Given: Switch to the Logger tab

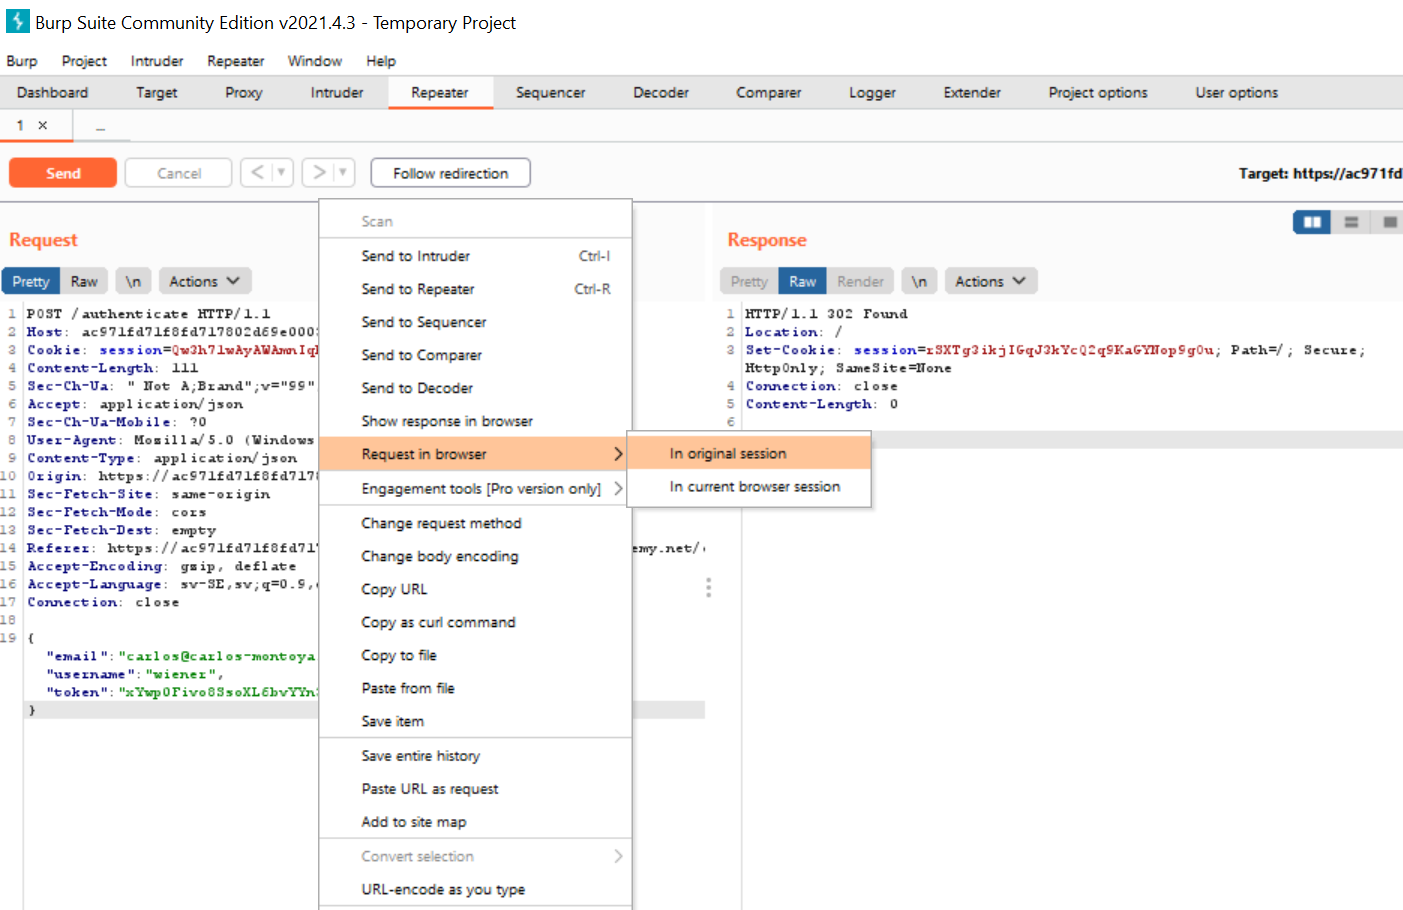Looking at the screenshot, I should [x=873, y=92].
